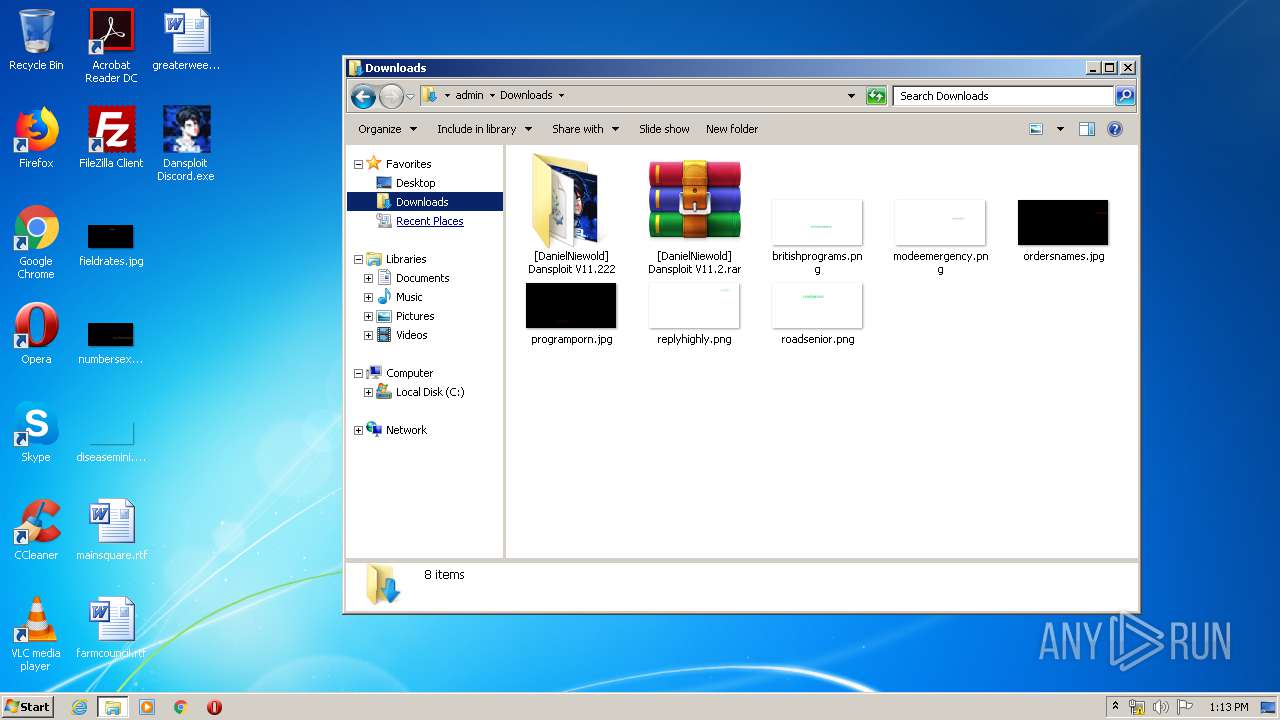The image size is (1280, 720).
Task: Open the recent pages dropdown arrow
Action: pyautogui.click(x=410, y=97)
